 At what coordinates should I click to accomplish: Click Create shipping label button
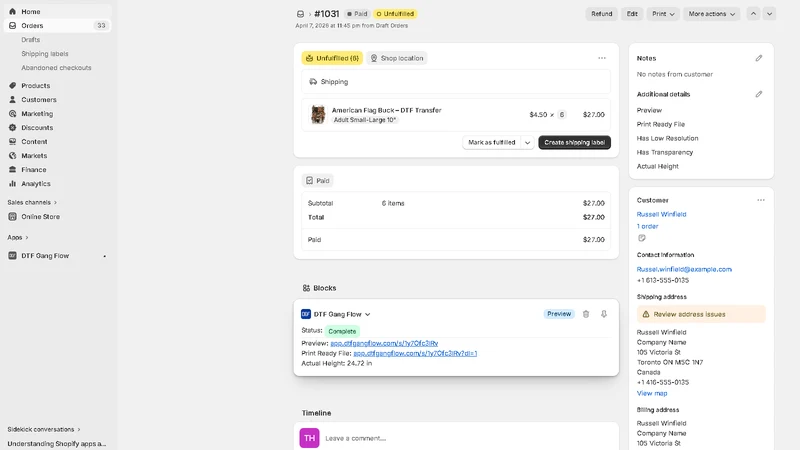(574, 142)
